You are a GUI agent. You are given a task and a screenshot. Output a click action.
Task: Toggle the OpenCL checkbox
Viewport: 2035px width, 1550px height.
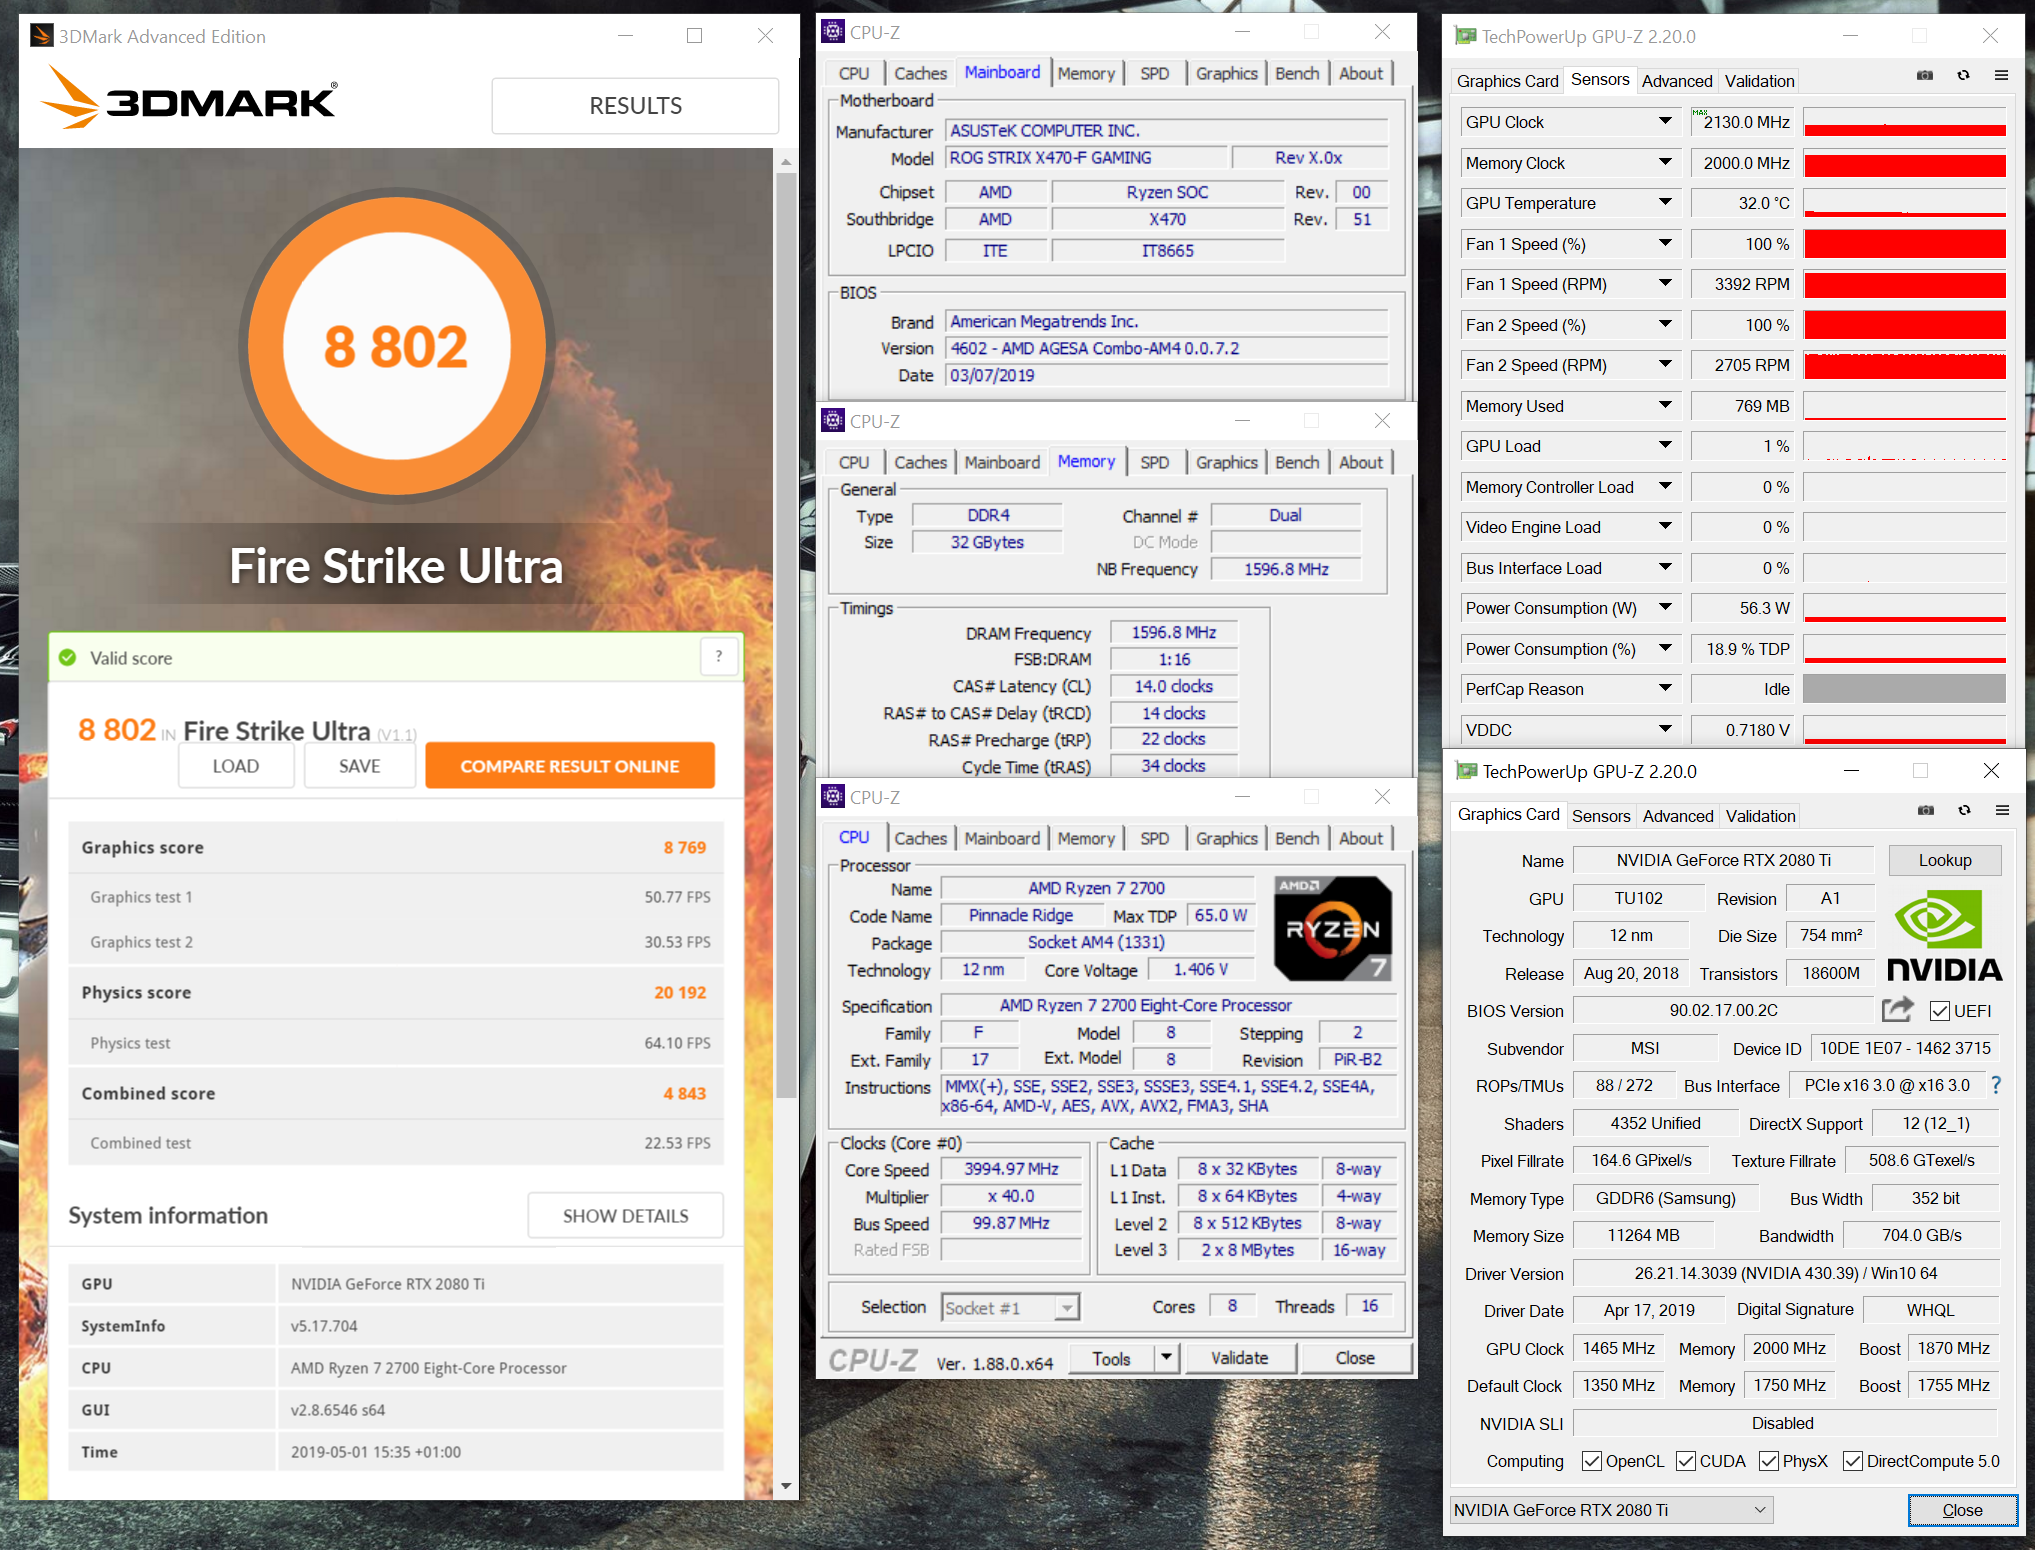point(1591,1461)
